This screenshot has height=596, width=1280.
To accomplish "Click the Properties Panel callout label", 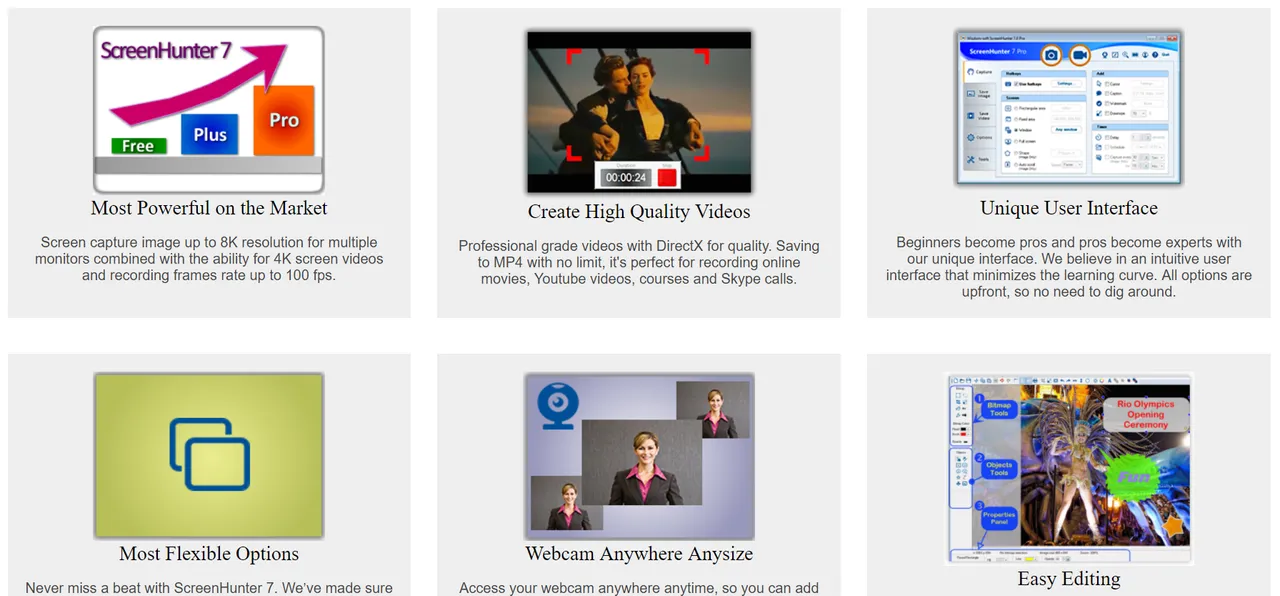I will [999, 519].
